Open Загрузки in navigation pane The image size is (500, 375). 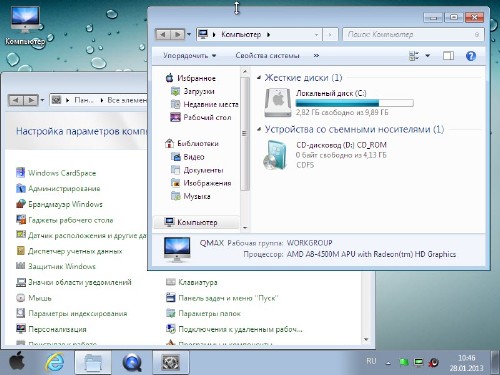(x=192, y=91)
